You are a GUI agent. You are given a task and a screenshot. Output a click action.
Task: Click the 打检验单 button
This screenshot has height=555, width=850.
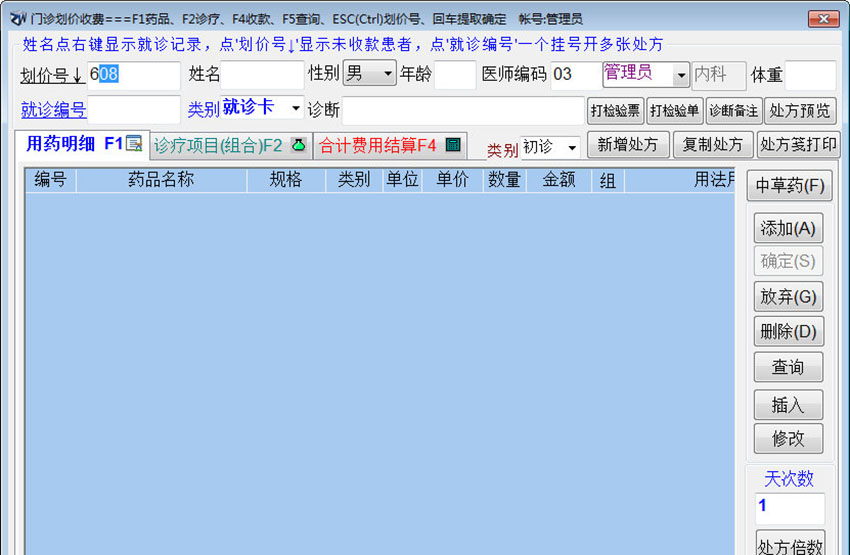point(674,111)
